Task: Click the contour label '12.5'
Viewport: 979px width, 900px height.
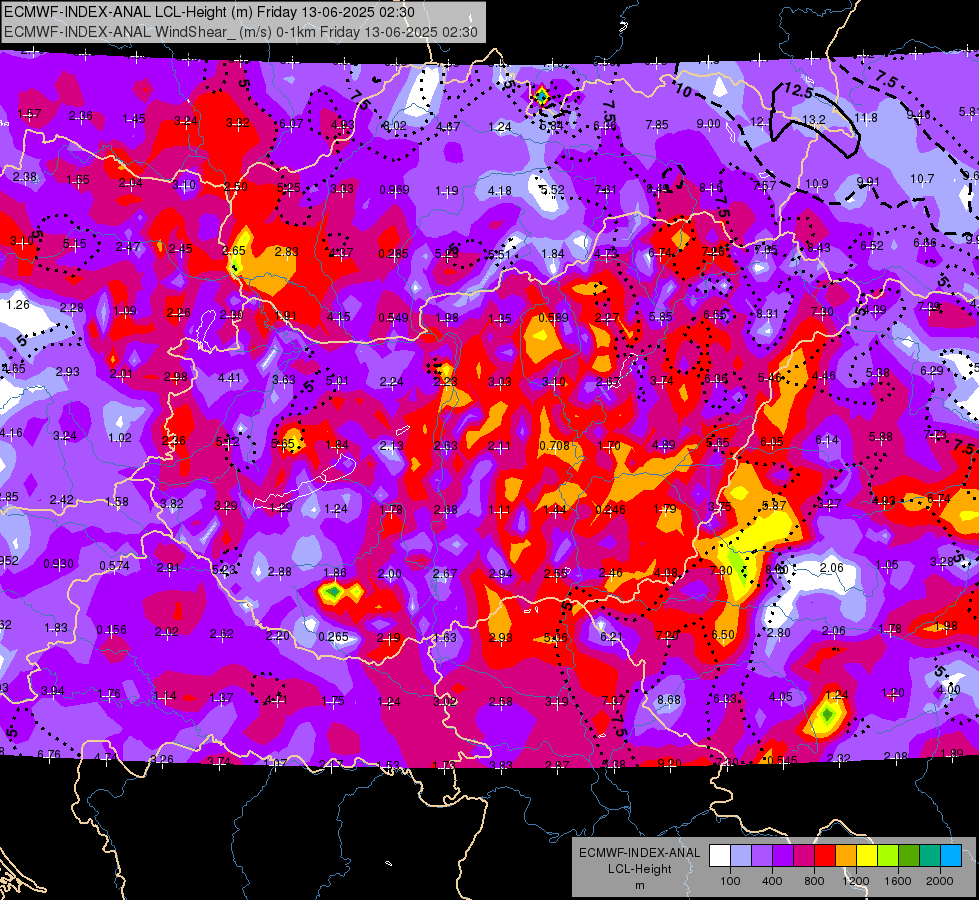Action: point(799,91)
